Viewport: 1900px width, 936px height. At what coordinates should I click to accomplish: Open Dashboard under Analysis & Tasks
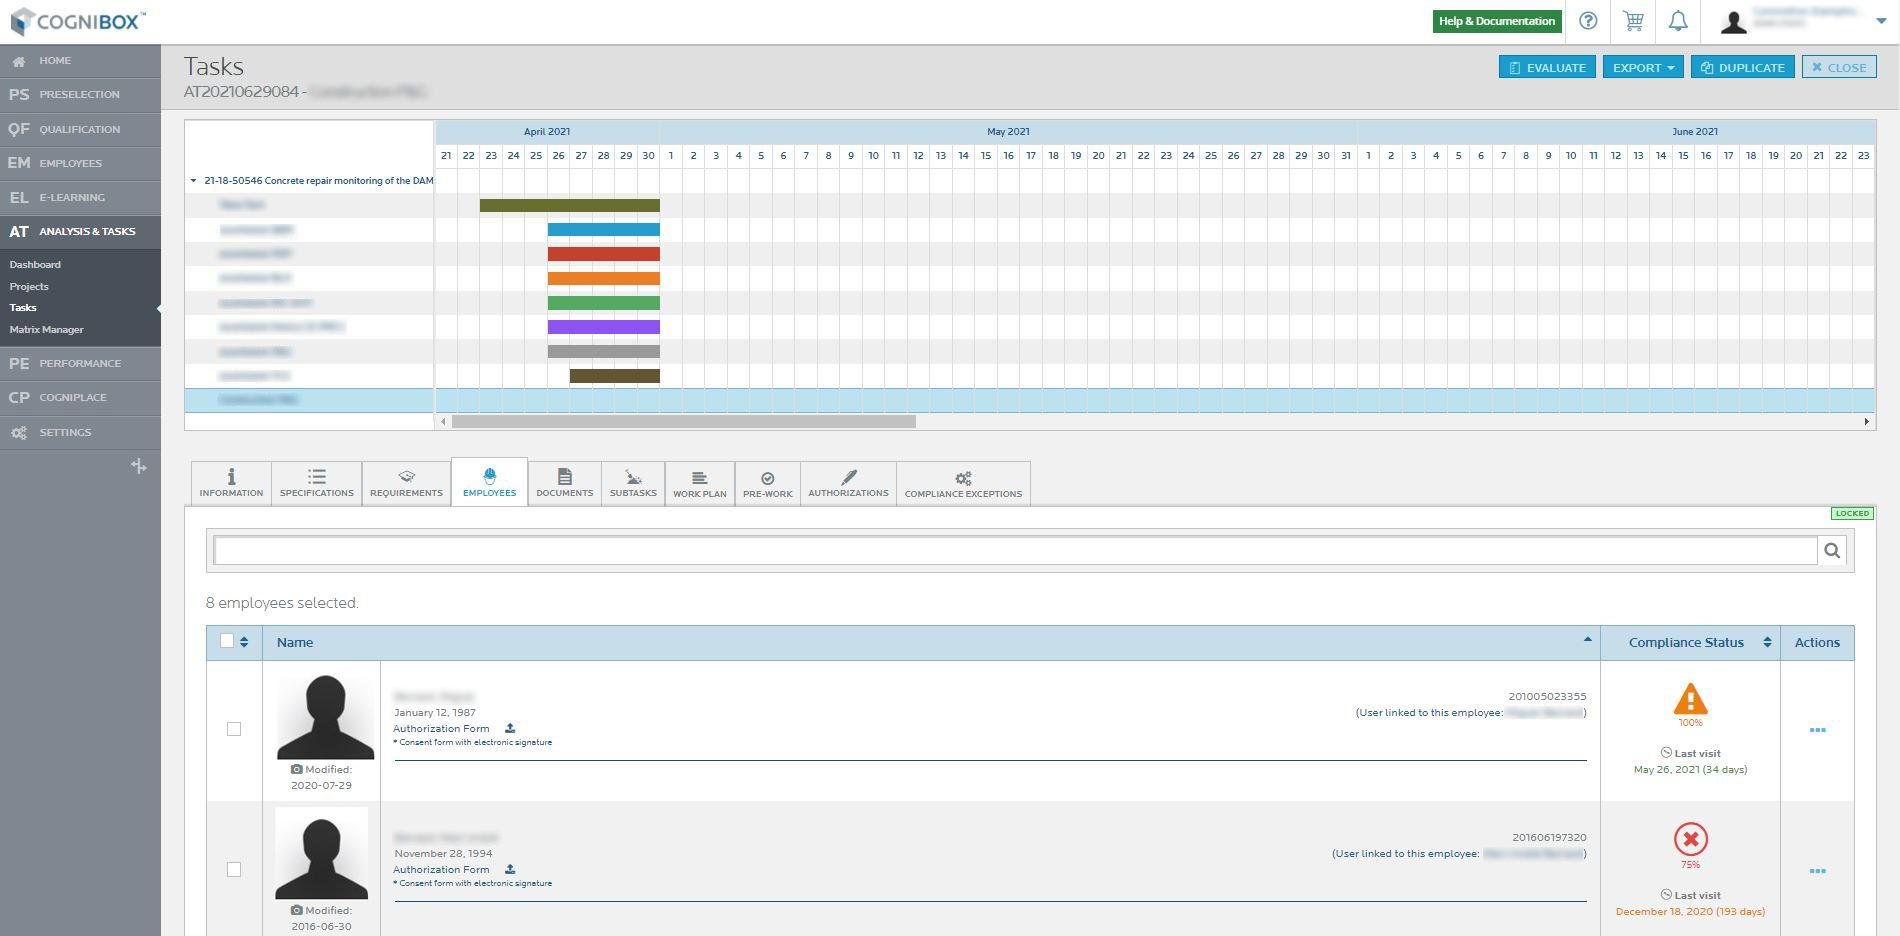[35, 265]
